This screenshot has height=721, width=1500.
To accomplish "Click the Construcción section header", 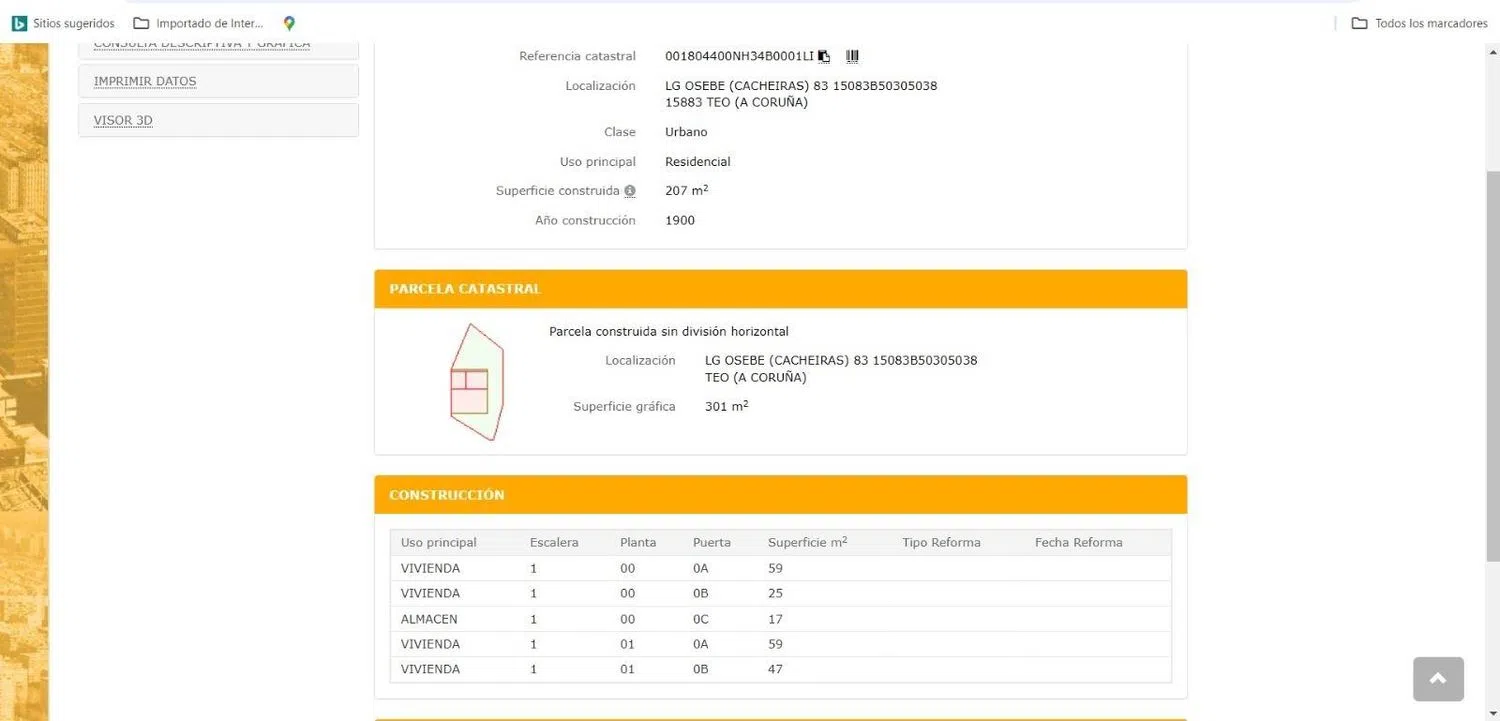I will [780, 495].
